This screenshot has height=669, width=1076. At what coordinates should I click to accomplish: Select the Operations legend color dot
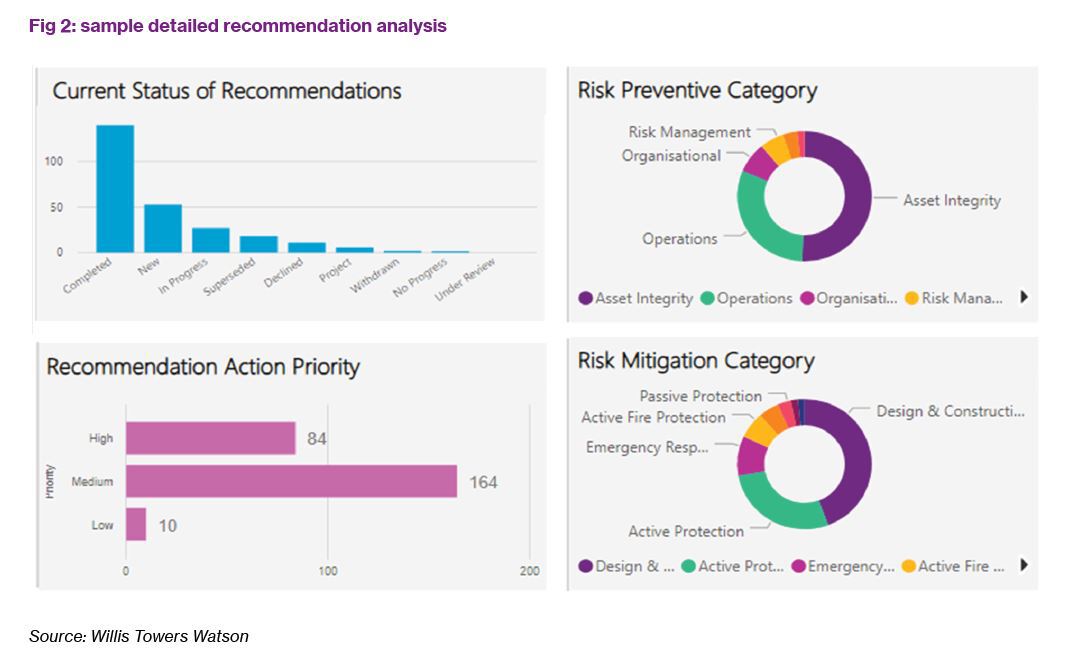[x=707, y=298]
